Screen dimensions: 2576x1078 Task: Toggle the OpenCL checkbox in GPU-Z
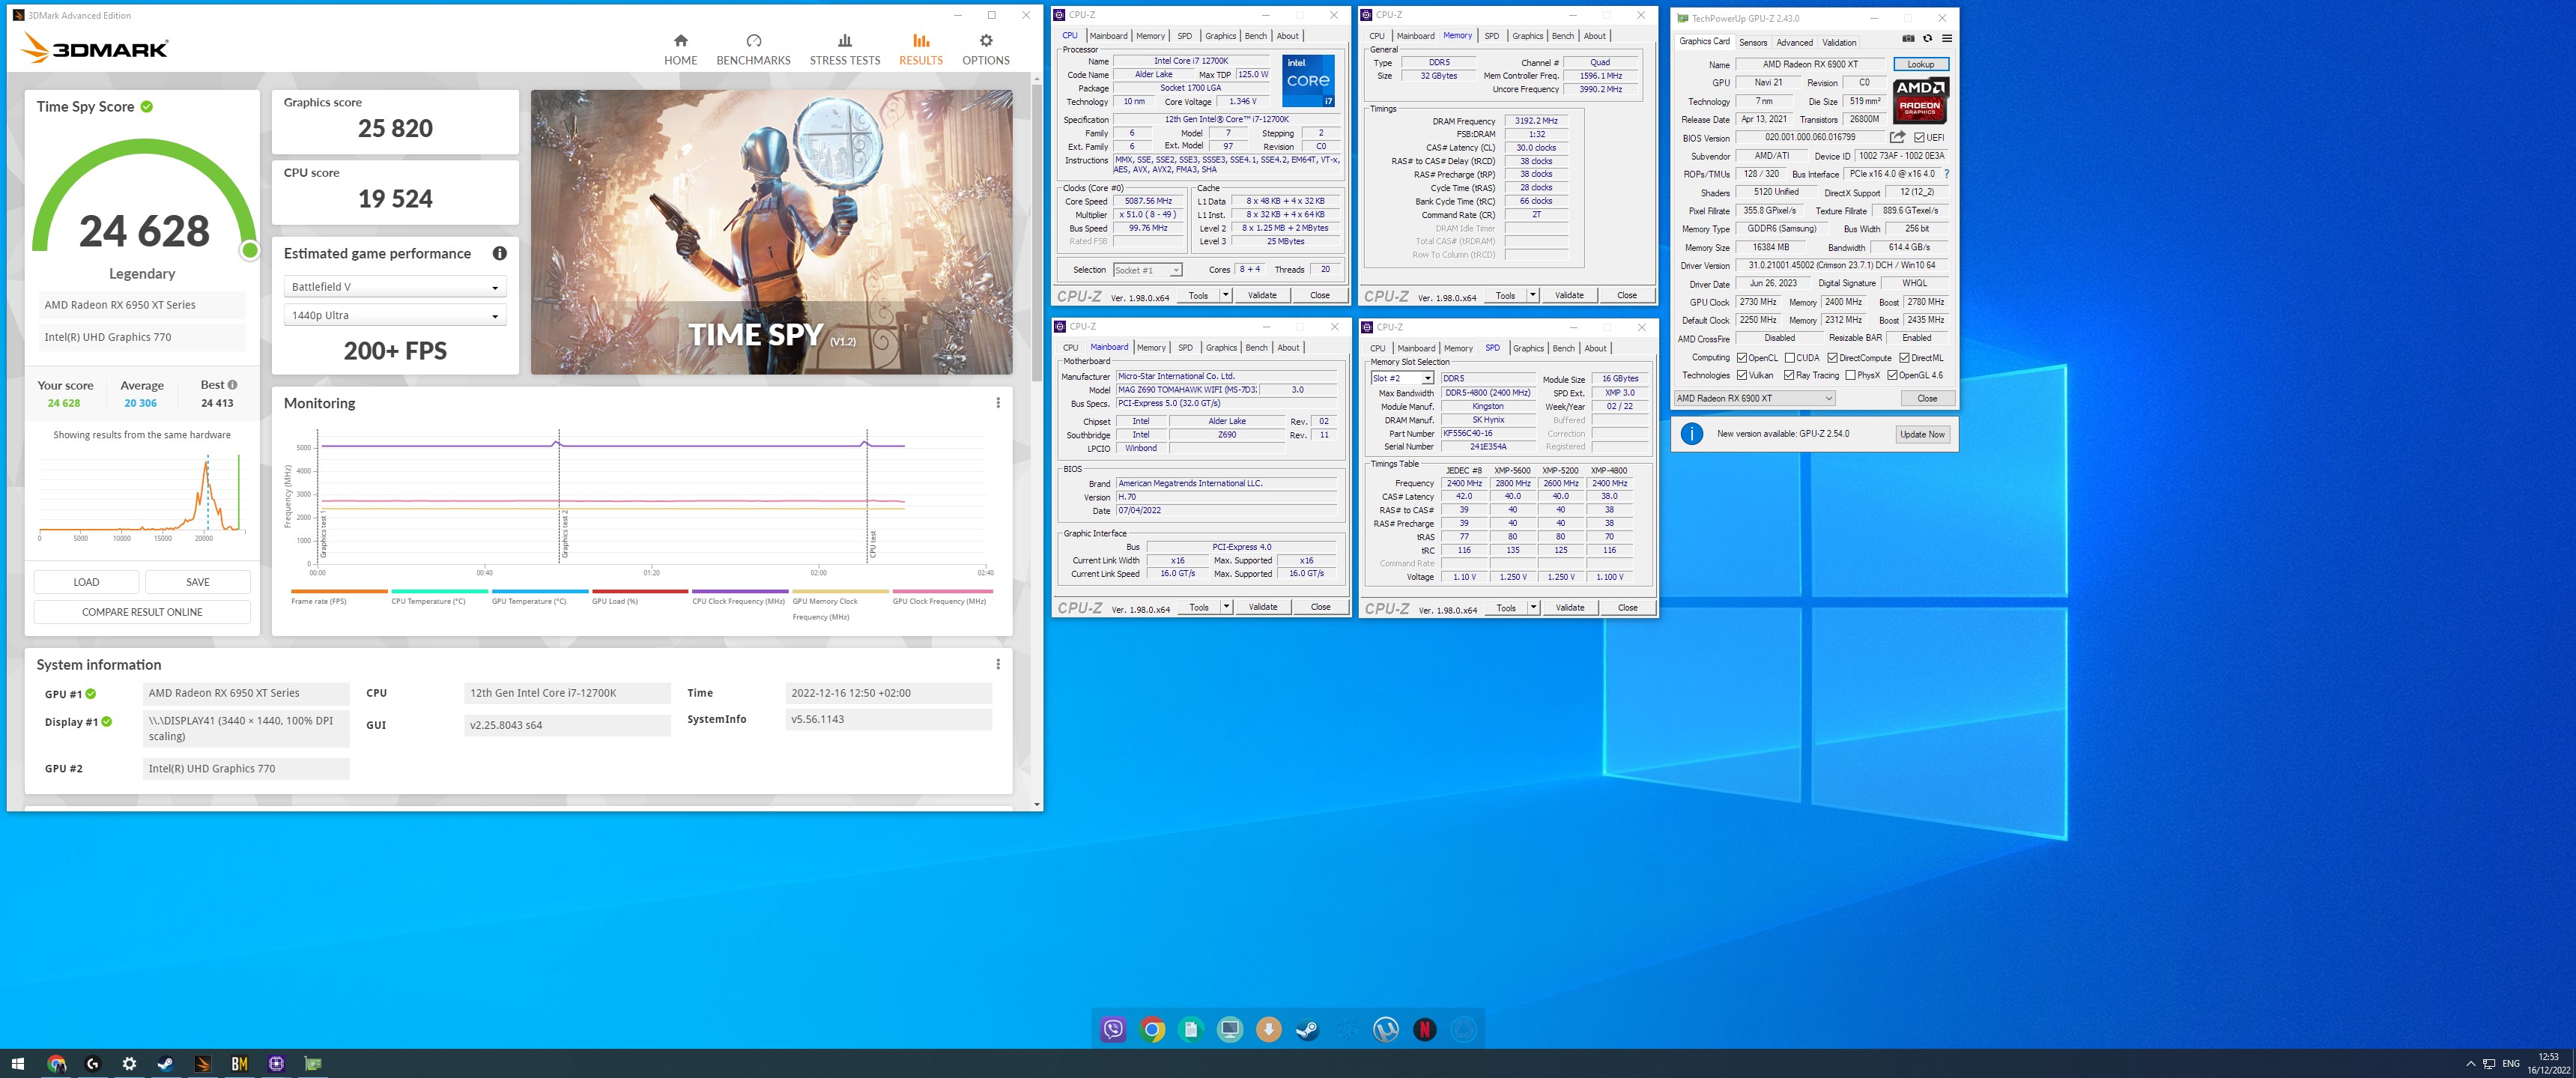tap(1742, 358)
